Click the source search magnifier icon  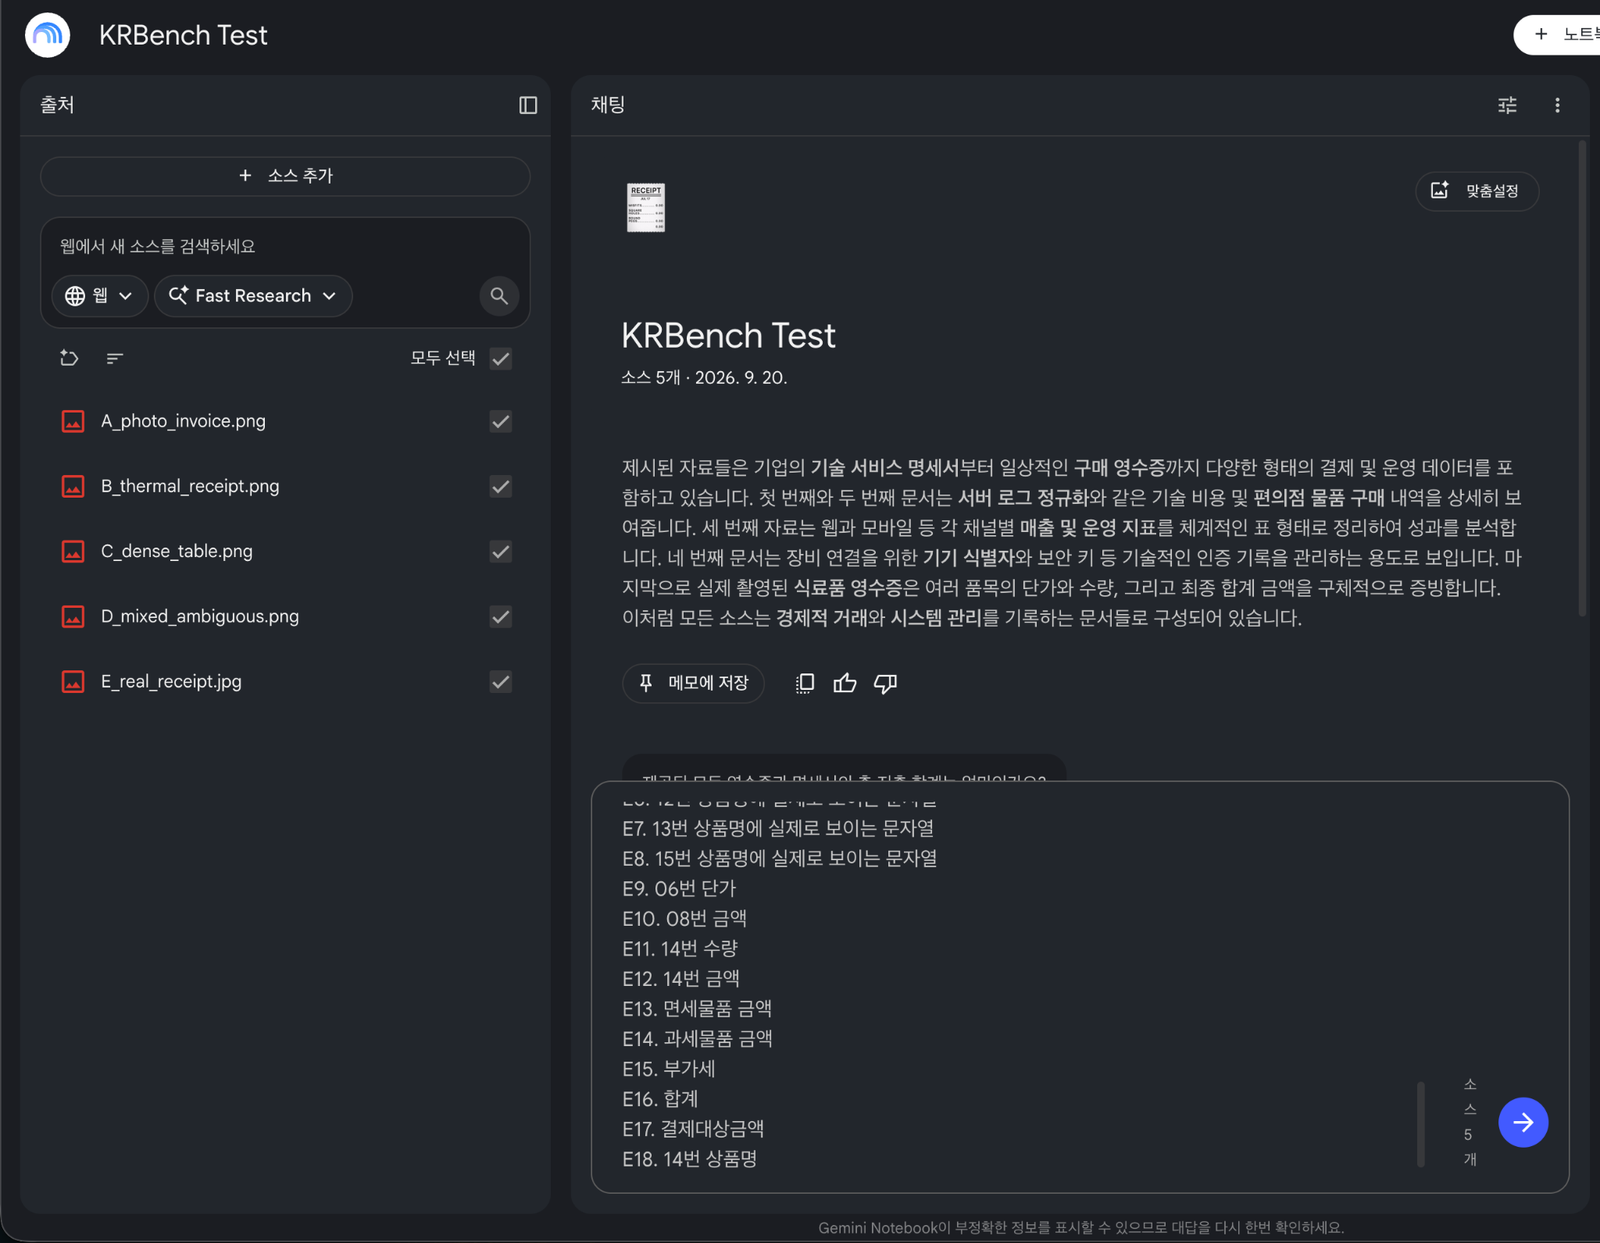(499, 296)
